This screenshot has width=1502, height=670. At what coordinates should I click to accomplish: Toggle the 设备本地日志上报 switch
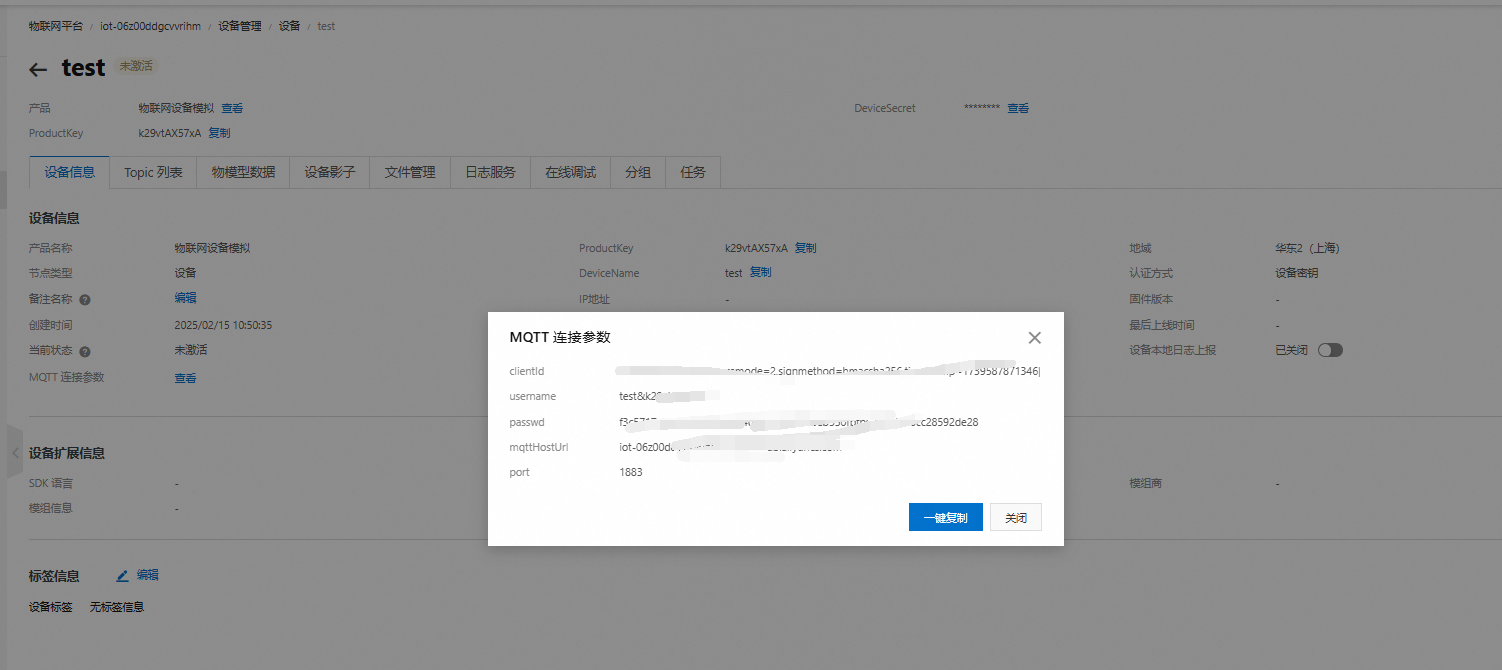click(x=1330, y=350)
